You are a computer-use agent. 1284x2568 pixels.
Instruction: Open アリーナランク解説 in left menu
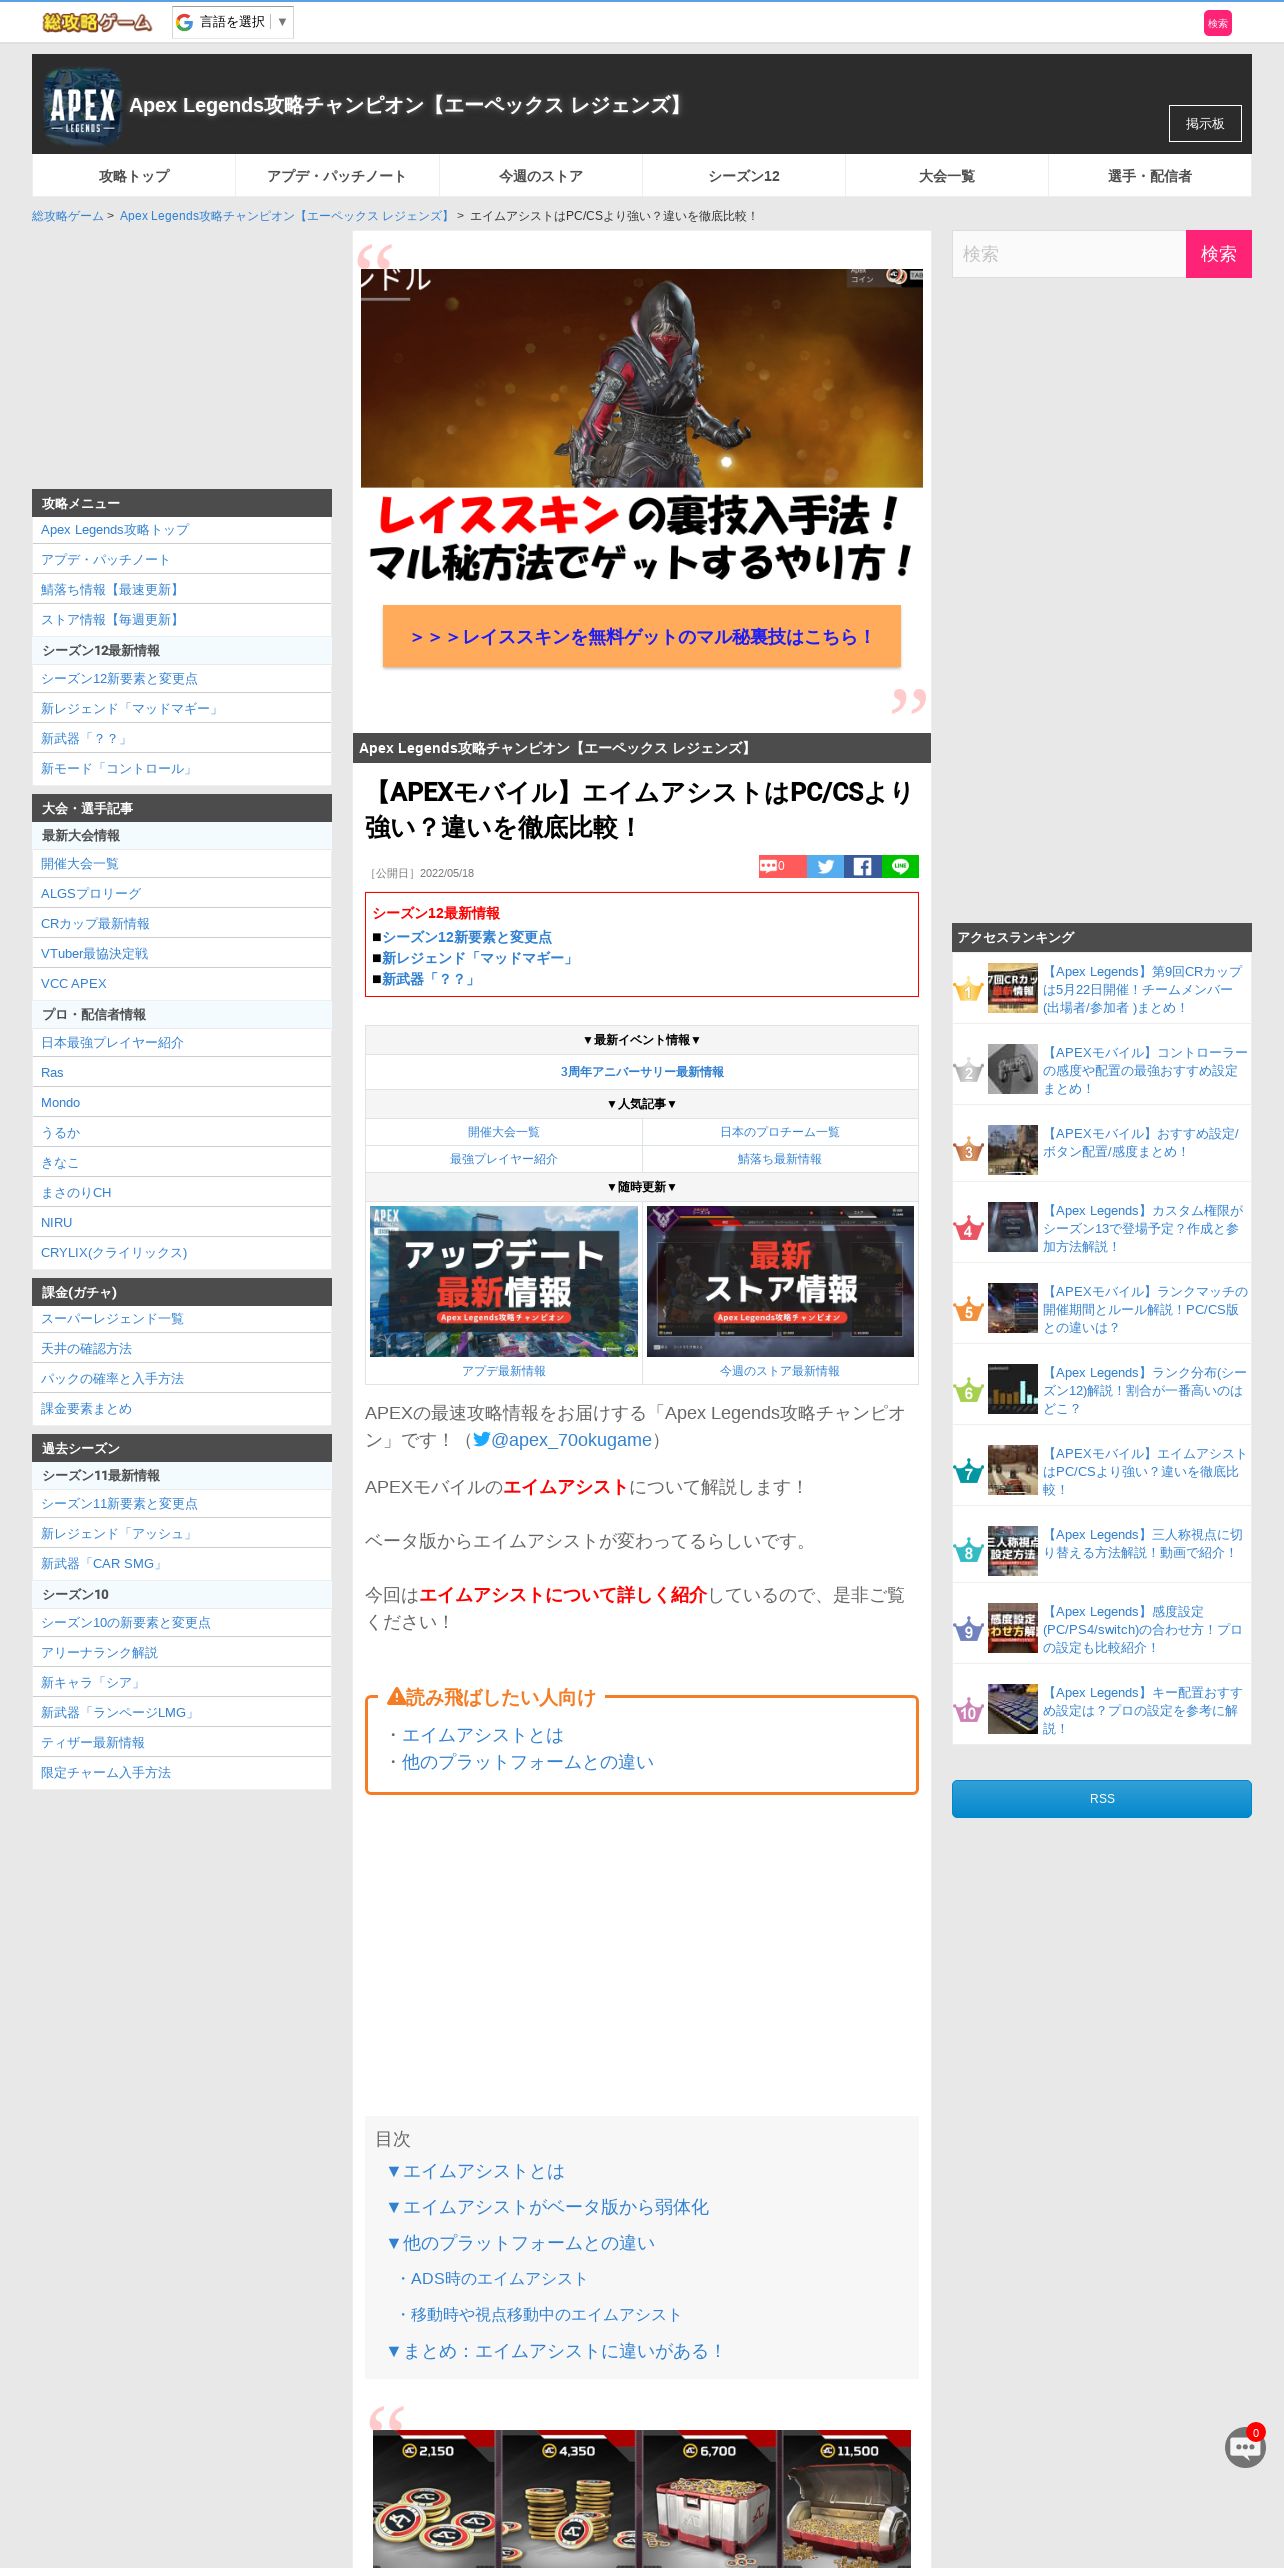[99, 1653]
